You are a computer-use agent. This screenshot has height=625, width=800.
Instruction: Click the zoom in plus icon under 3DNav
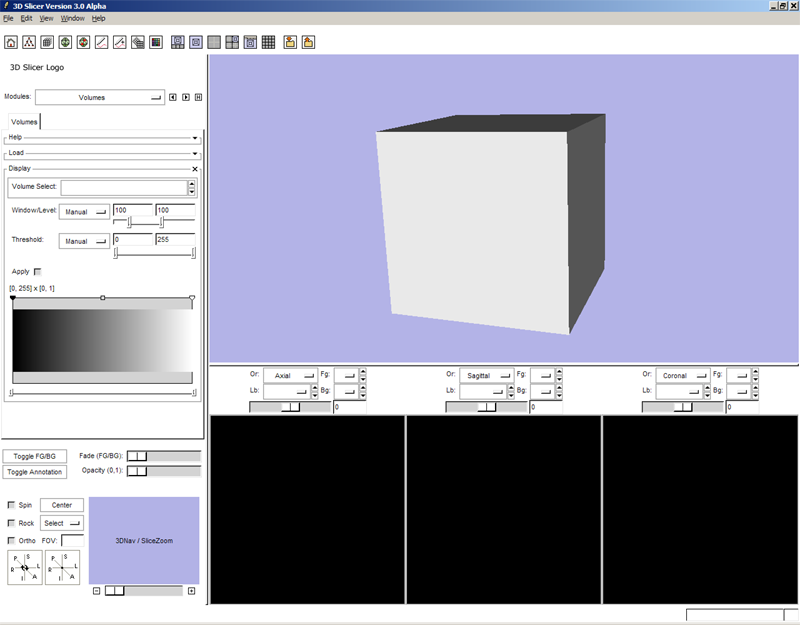[x=192, y=591]
